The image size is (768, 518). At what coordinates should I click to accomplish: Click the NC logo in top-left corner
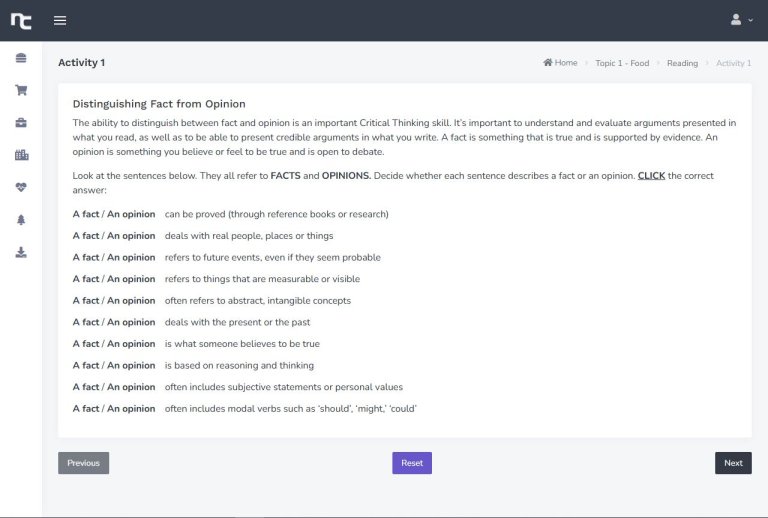[x=21, y=20]
